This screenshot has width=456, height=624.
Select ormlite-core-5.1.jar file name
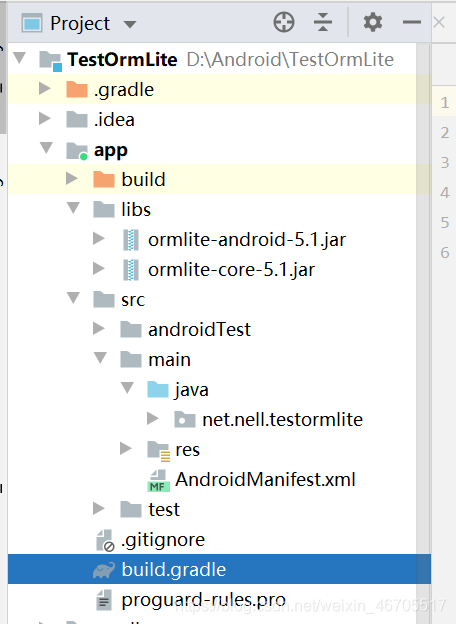(x=231, y=270)
